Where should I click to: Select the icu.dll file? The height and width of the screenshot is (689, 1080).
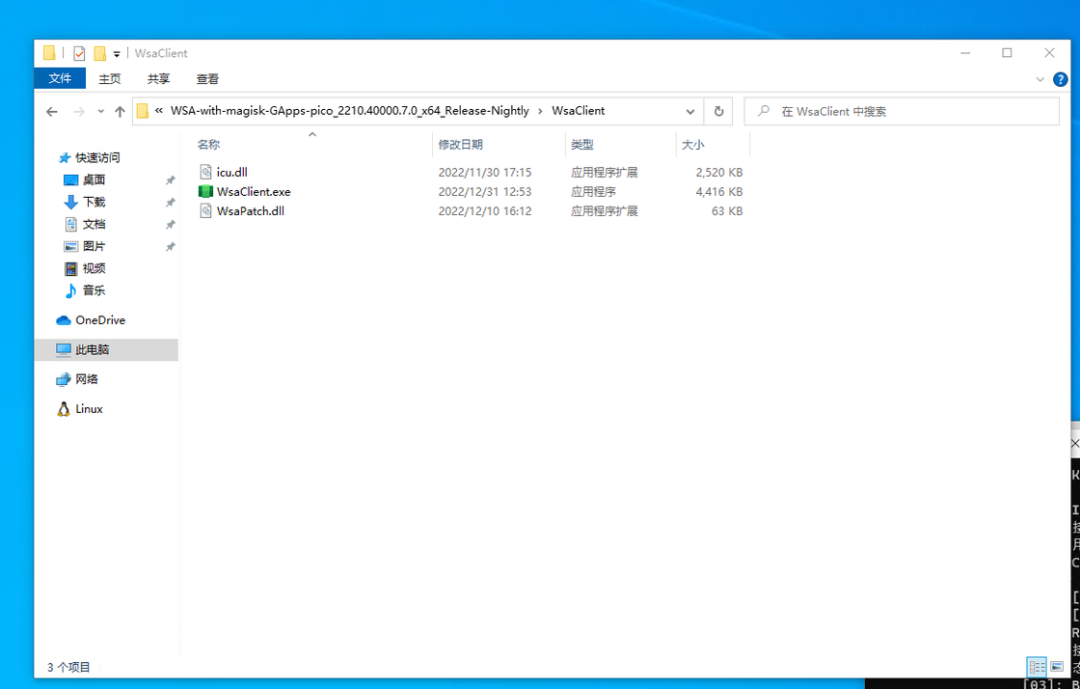tap(232, 172)
